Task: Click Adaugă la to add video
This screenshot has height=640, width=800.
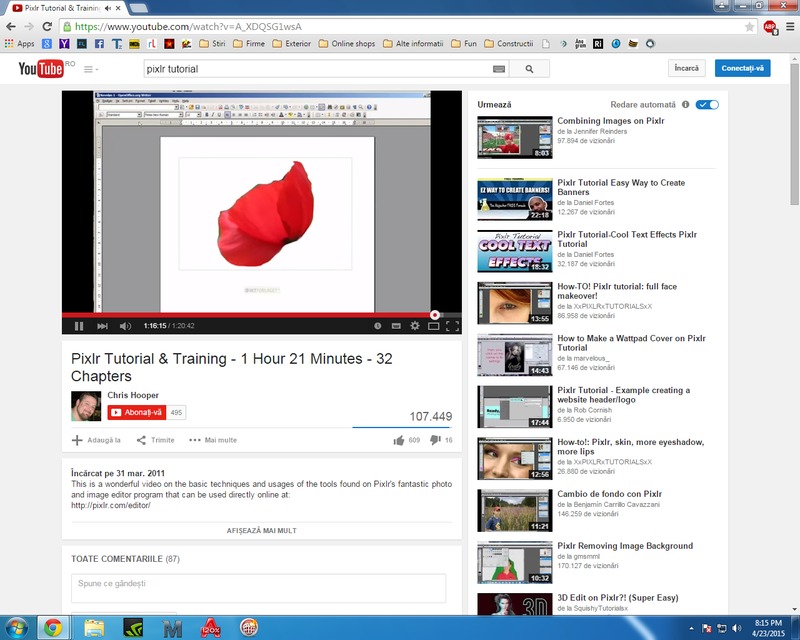Action: pyautogui.click(x=96, y=440)
